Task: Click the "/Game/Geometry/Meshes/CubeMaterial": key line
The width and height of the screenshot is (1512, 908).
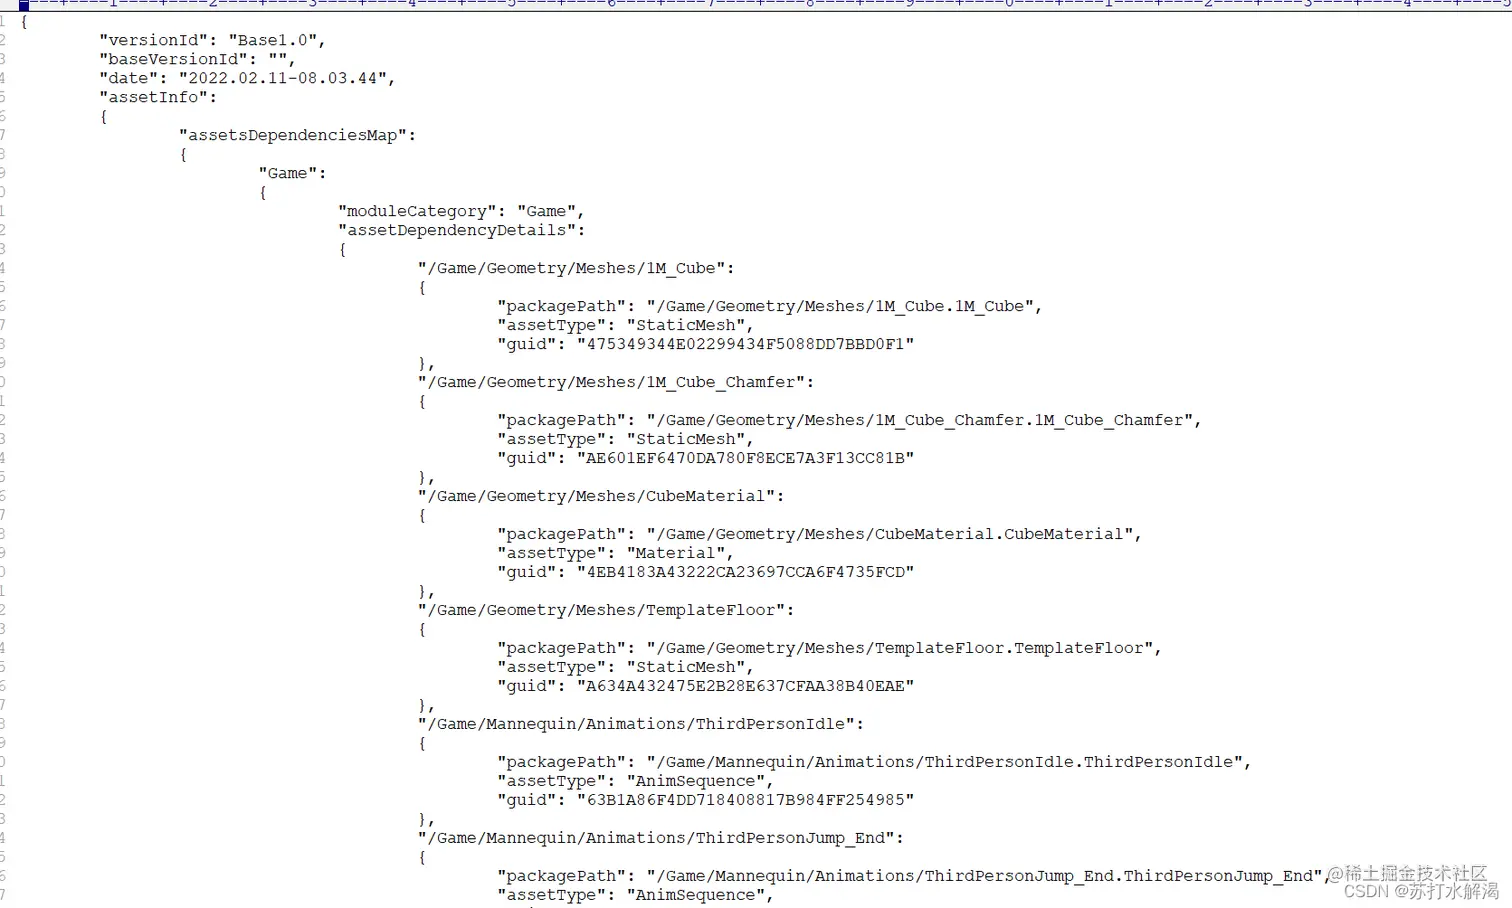Action: tap(601, 497)
